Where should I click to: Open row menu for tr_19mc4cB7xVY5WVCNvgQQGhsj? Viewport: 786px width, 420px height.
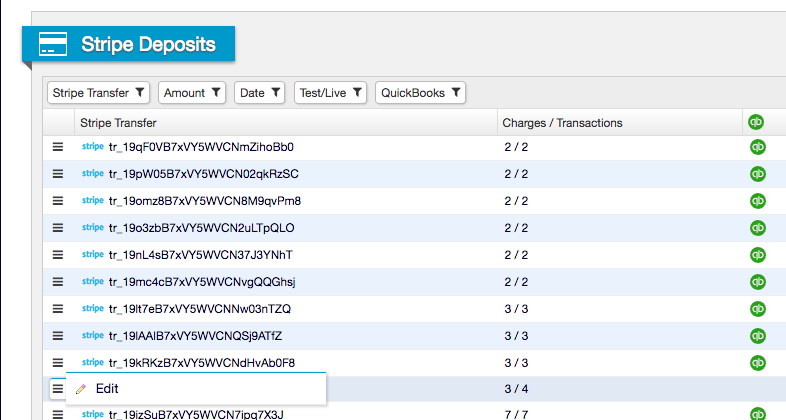tap(58, 282)
